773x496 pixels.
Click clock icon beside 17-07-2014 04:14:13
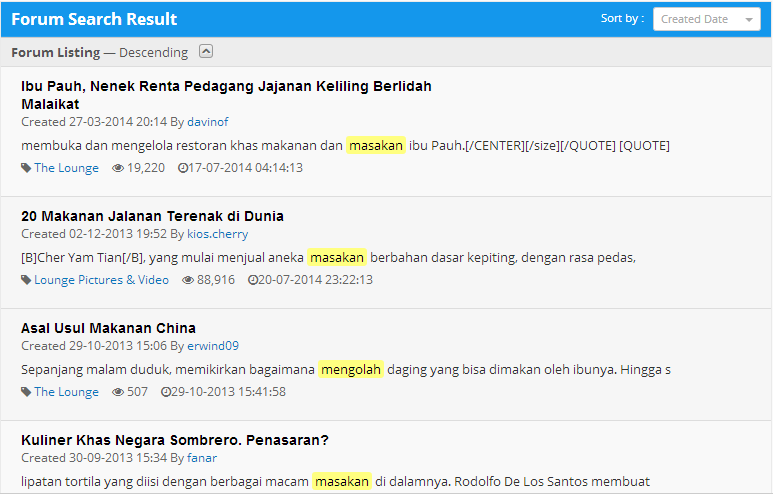(x=182, y=168)
